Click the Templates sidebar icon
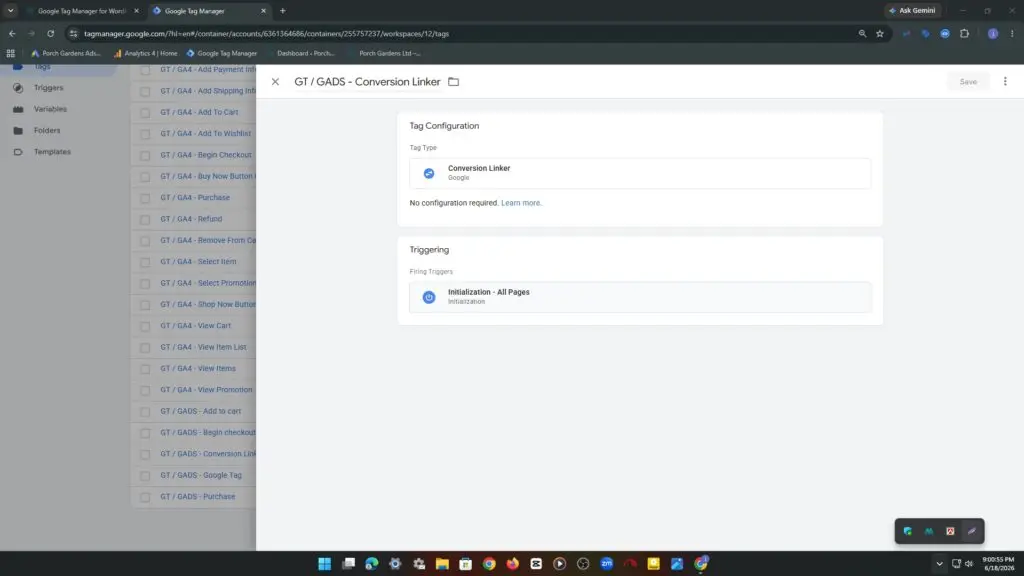Screen dimensions: 1024x576 point(18,152)
